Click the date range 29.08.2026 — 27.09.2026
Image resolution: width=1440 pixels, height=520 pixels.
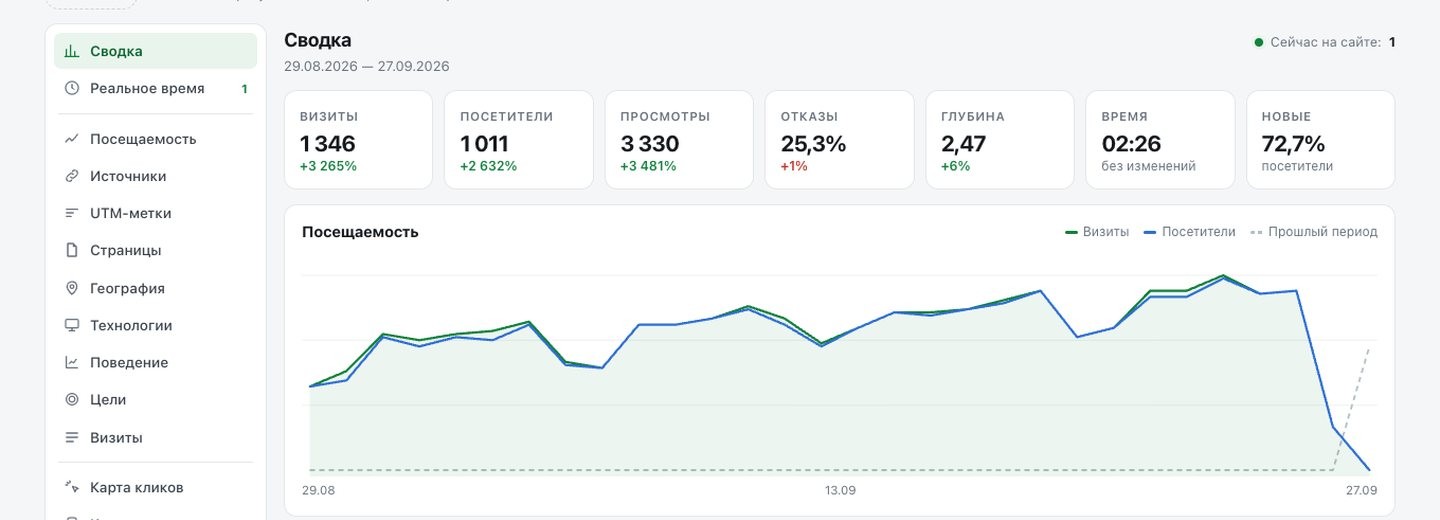pyautogui.click(x=367, y=66)
